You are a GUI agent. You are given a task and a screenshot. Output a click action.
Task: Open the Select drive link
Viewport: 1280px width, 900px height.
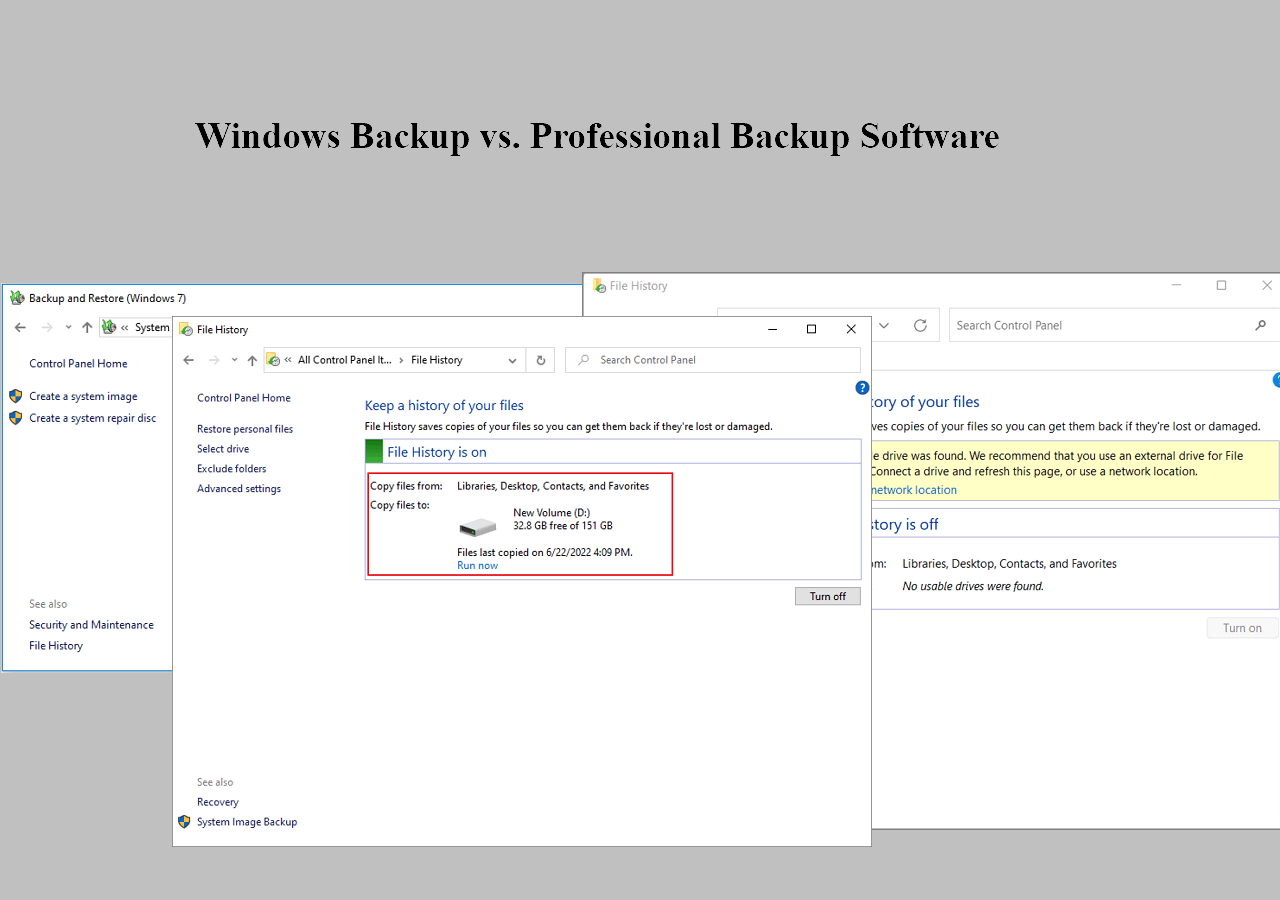223,449
